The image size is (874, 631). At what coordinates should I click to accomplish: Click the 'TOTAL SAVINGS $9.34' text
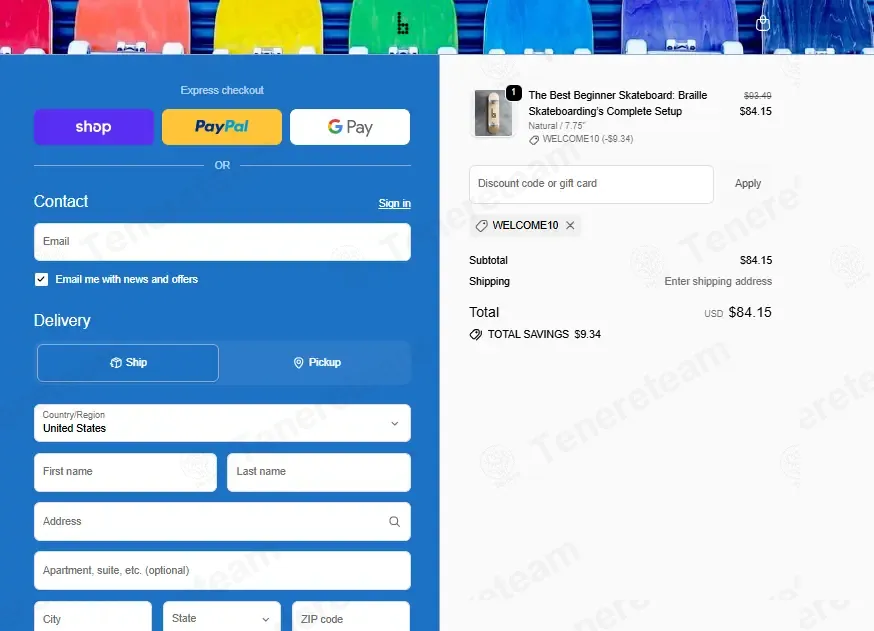click(544, 334)
